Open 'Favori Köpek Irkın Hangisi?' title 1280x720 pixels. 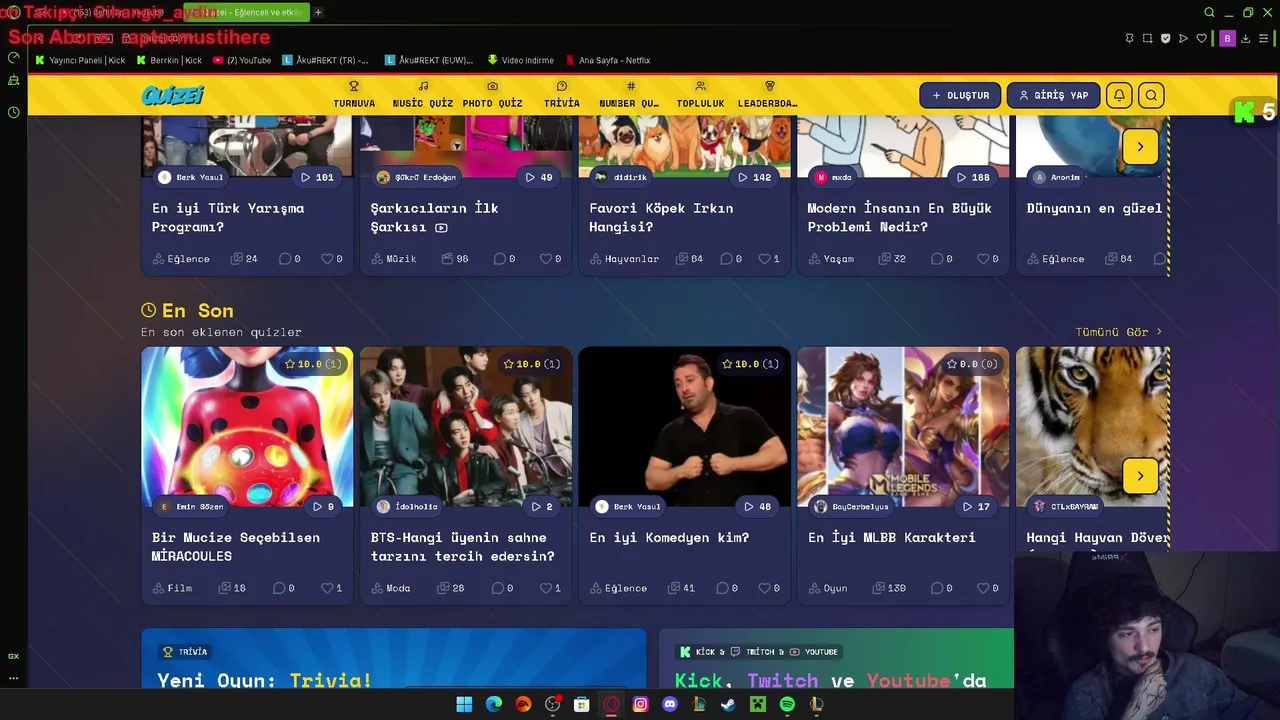(x=661, y=217)
